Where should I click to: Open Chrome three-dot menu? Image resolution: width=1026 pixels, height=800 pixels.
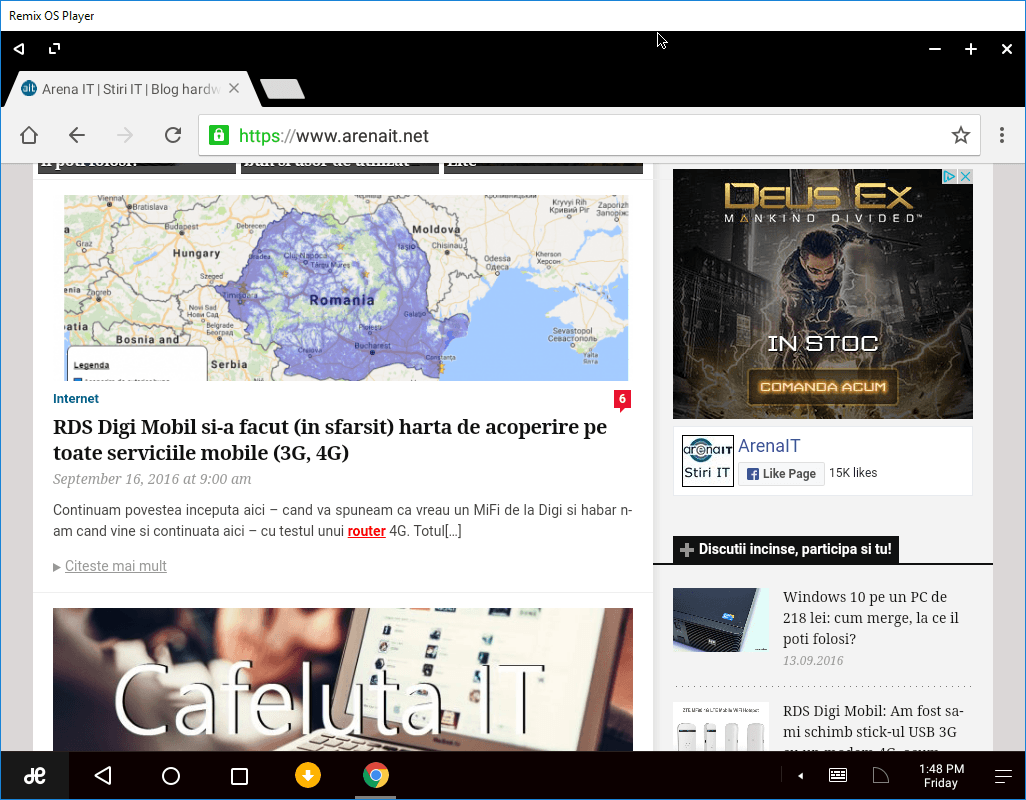1002,135
